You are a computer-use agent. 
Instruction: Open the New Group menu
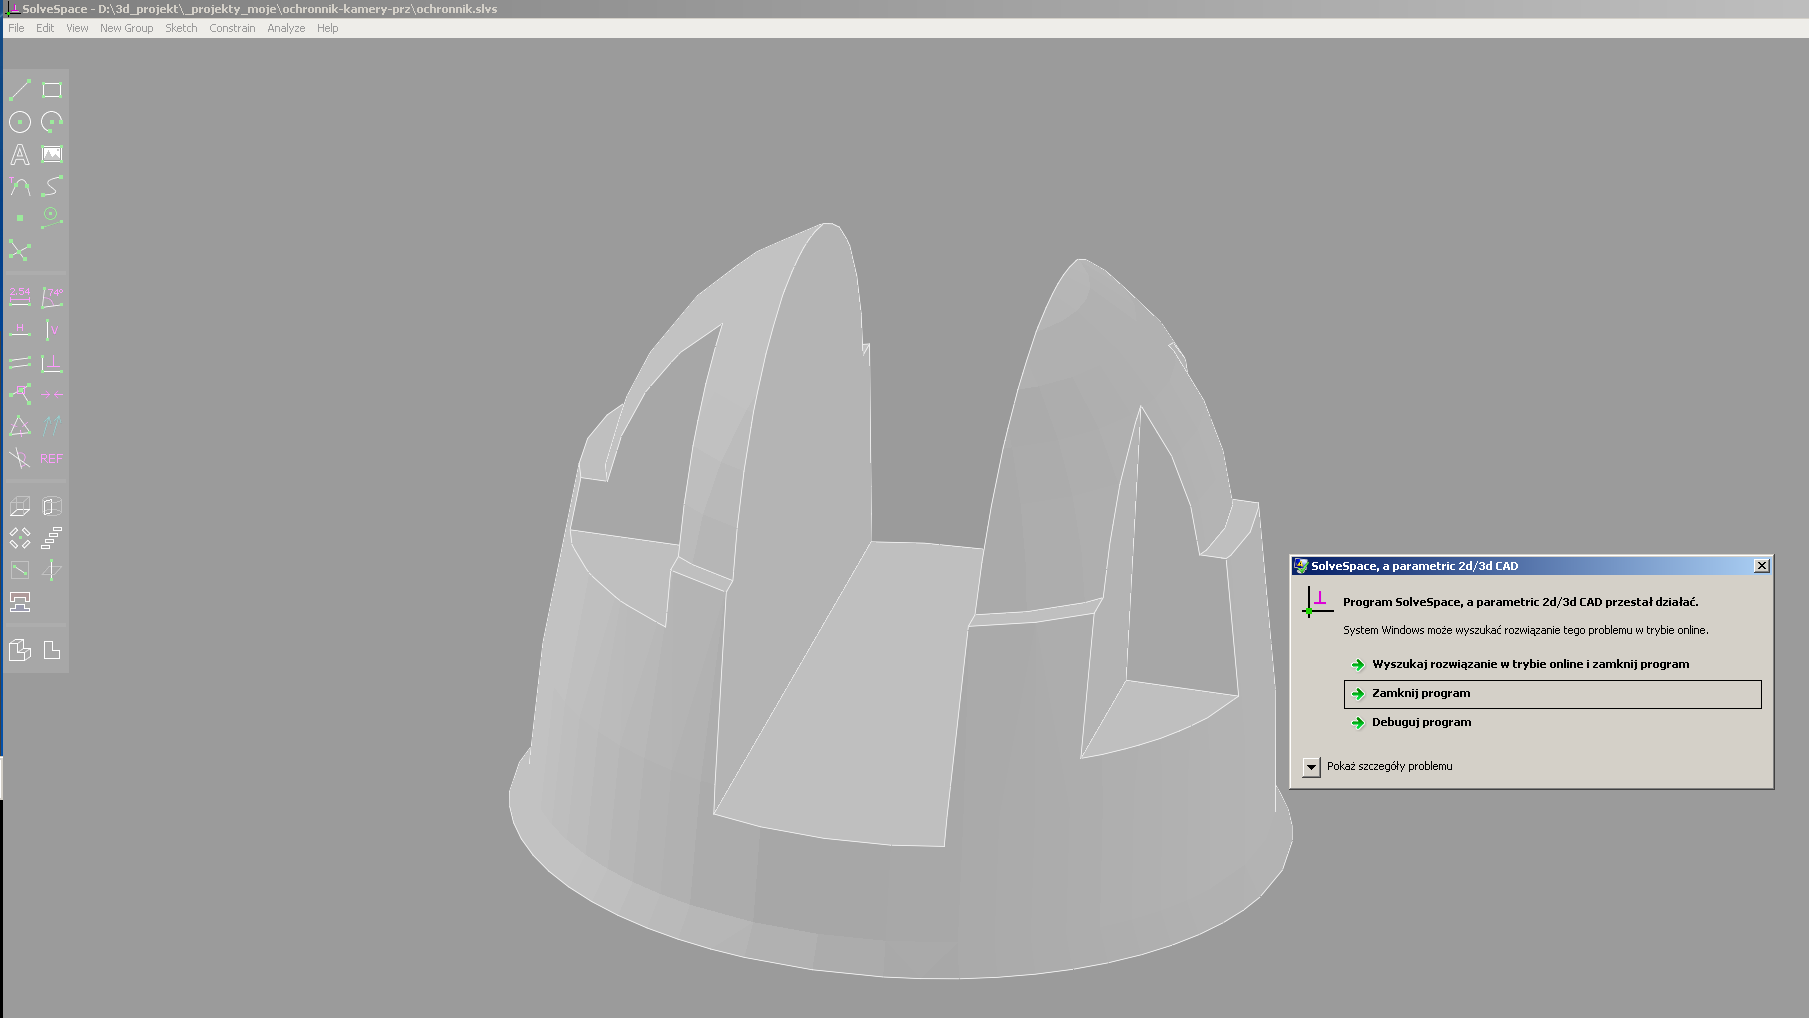click(x=126, y=28)
